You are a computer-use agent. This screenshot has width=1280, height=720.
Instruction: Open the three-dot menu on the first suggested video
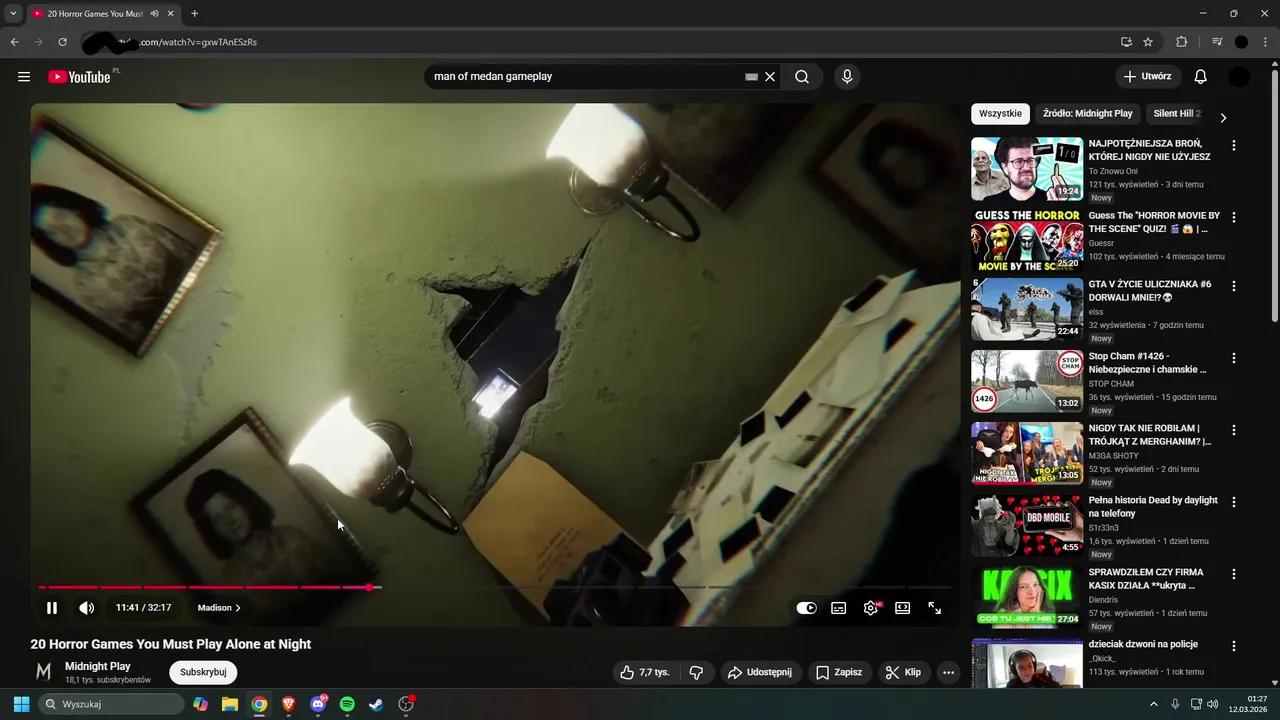tap(1234, 146)
